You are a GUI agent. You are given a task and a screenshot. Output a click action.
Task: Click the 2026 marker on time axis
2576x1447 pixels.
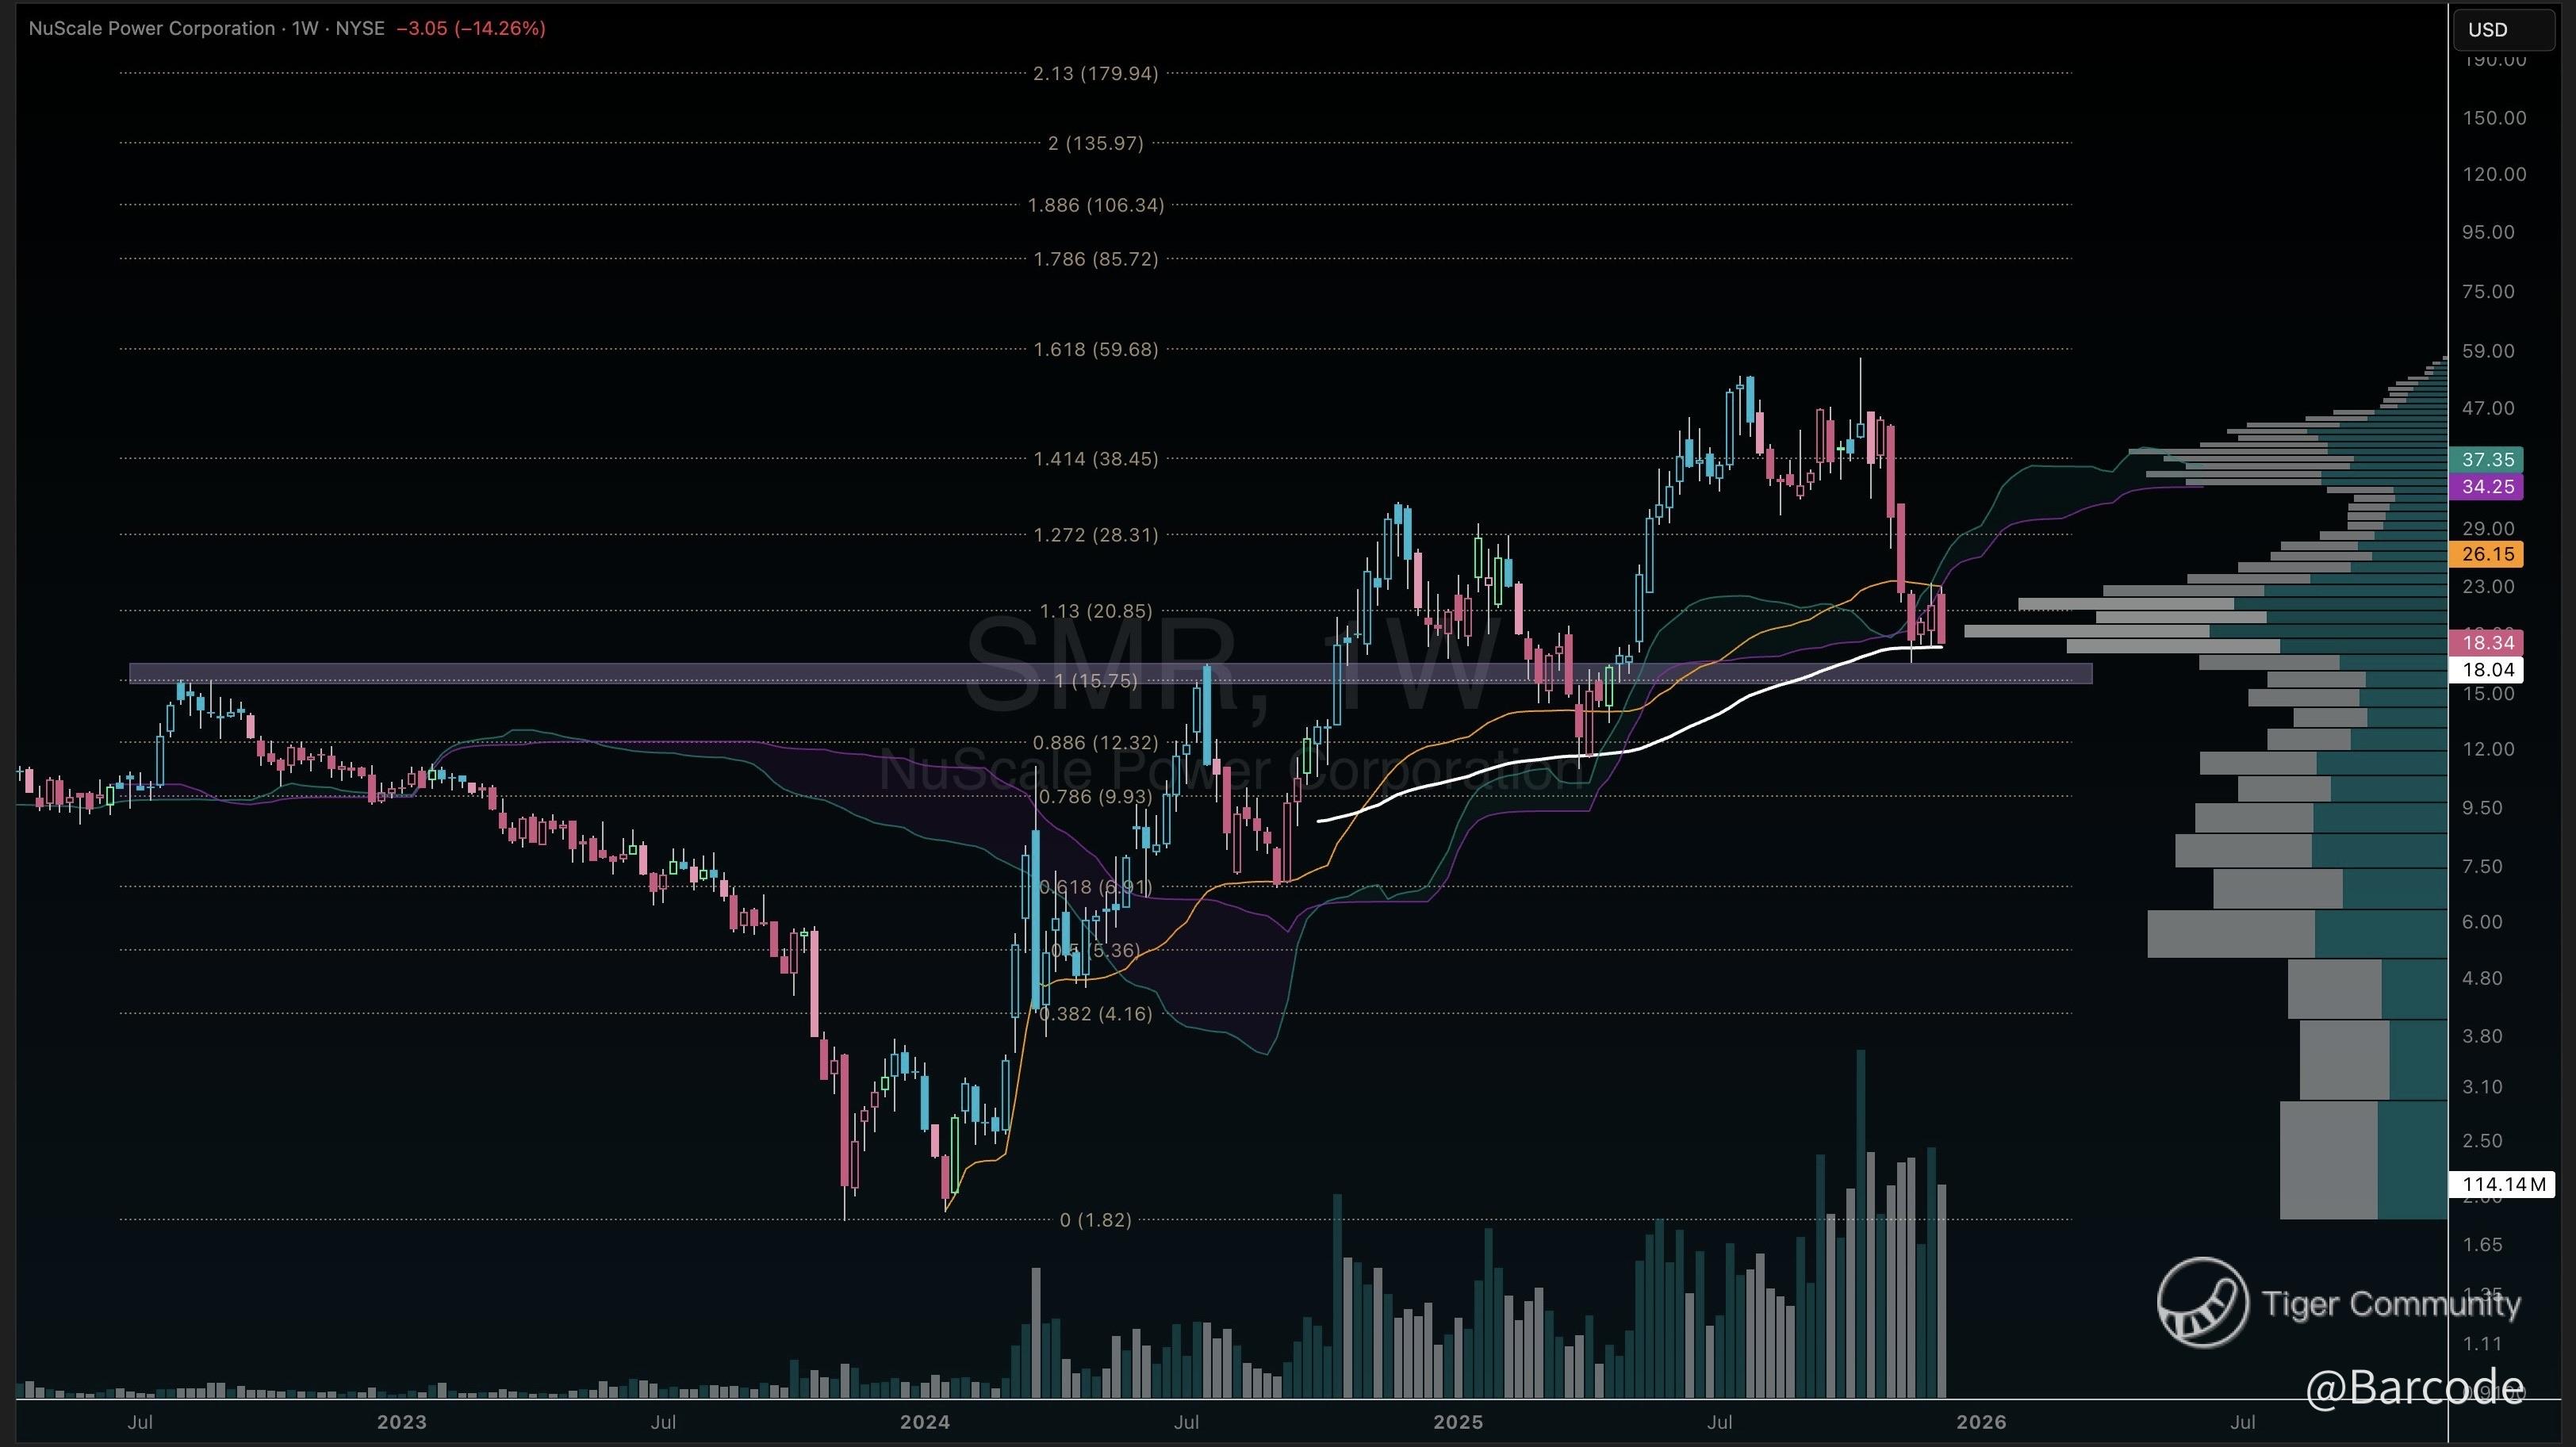(x=1980, y=1422)
